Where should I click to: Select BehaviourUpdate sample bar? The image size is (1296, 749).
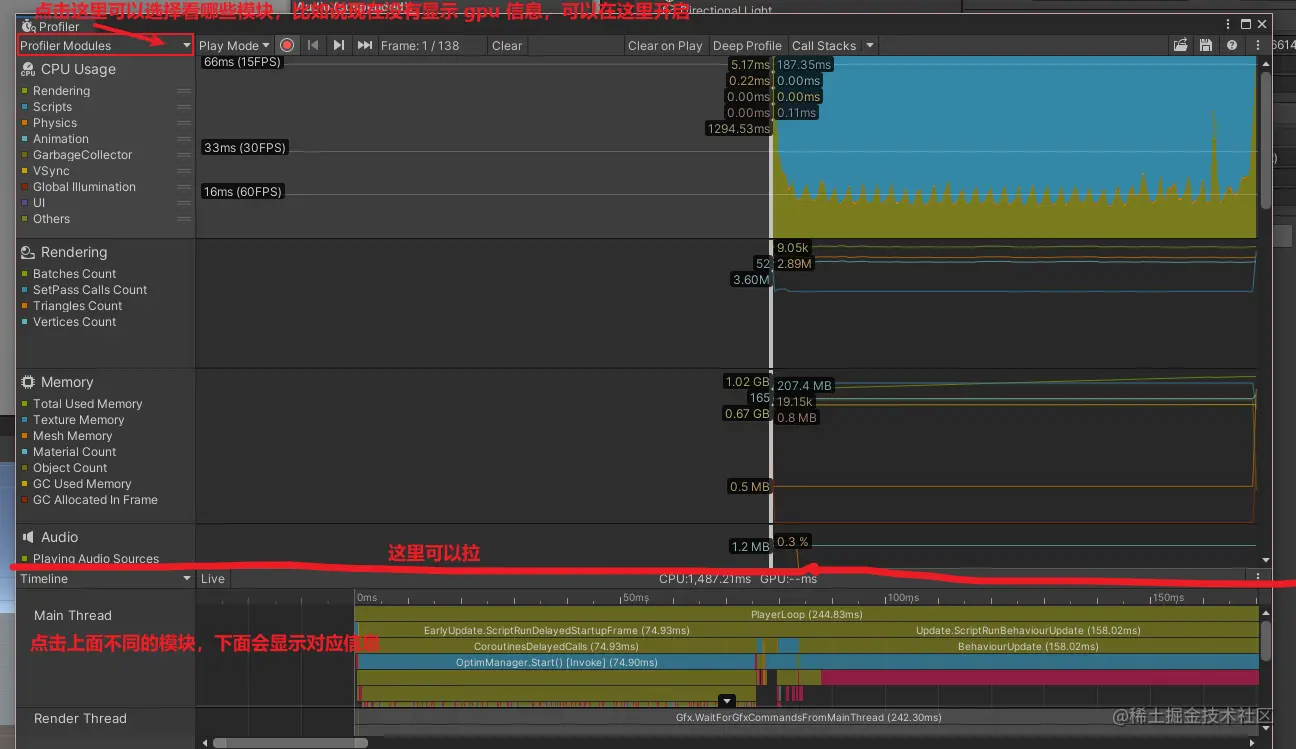(1028, 646)
